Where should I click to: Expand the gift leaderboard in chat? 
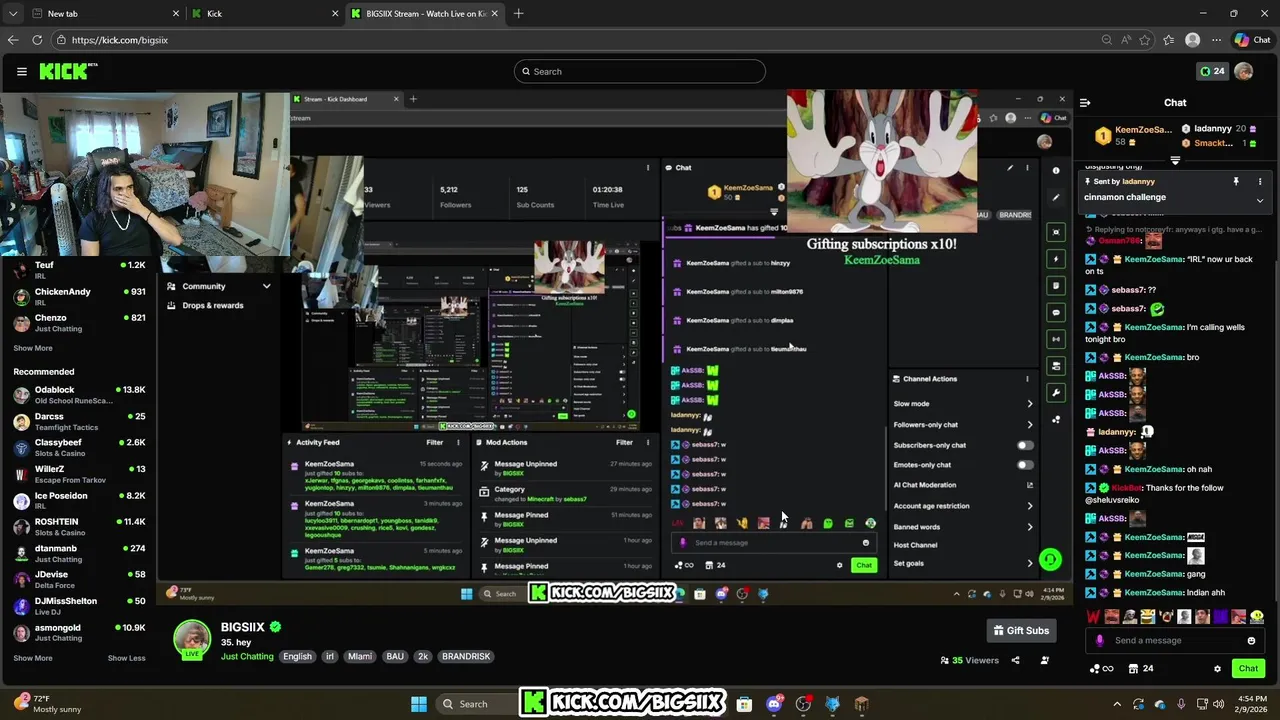coord(1176,160)
